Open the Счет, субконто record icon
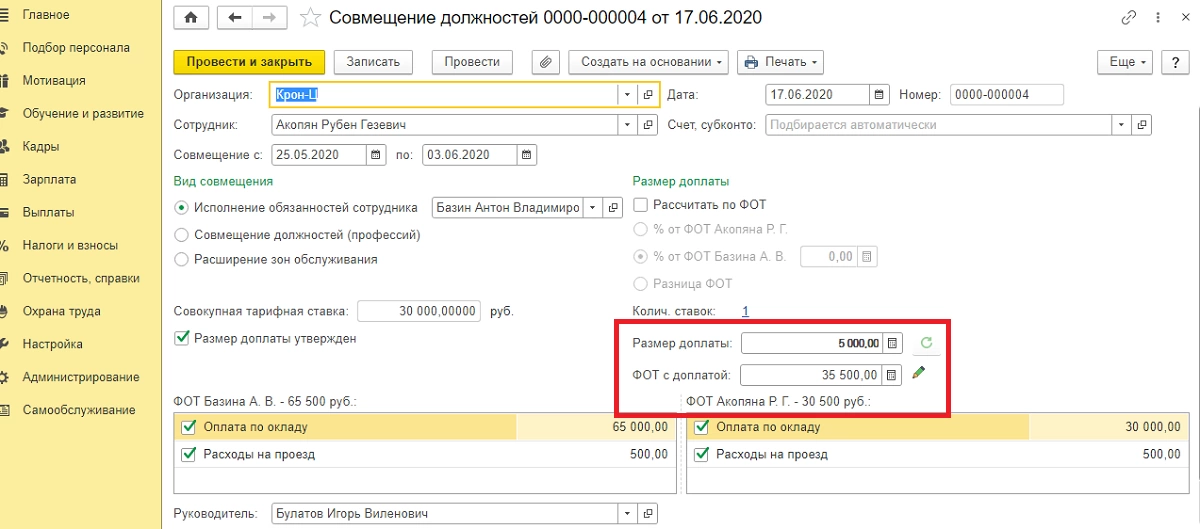Viewport: 1200px width, 529px height. click(x=1142, y=125)
